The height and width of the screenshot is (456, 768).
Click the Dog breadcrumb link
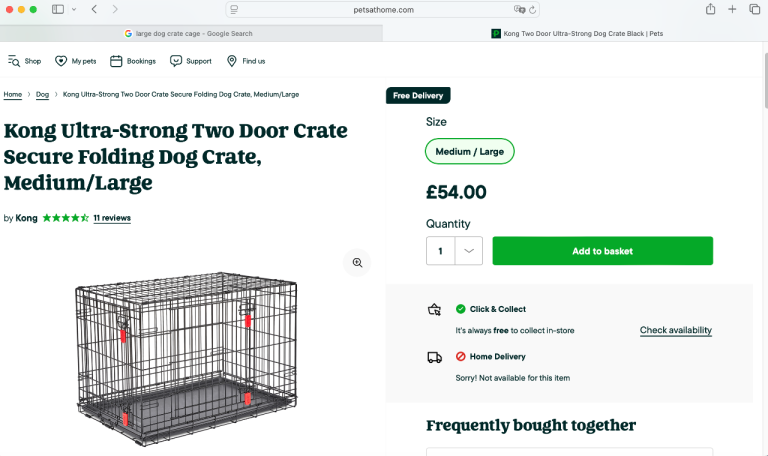pyautogui.click(x=42, y=95)
